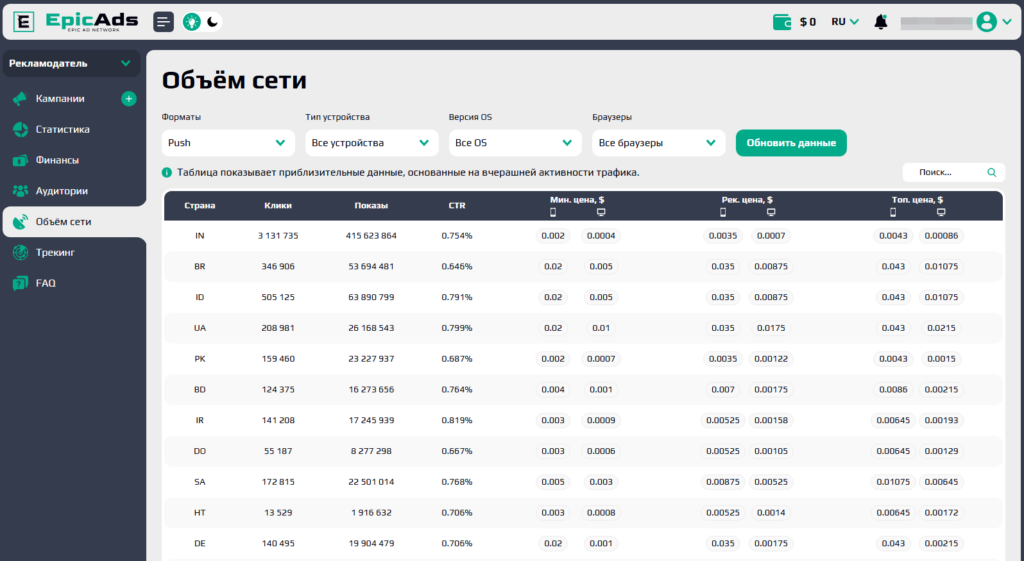Click desktop icon under Рек. цена
The width and height of the screenshot is (1024, 561).
771,212
